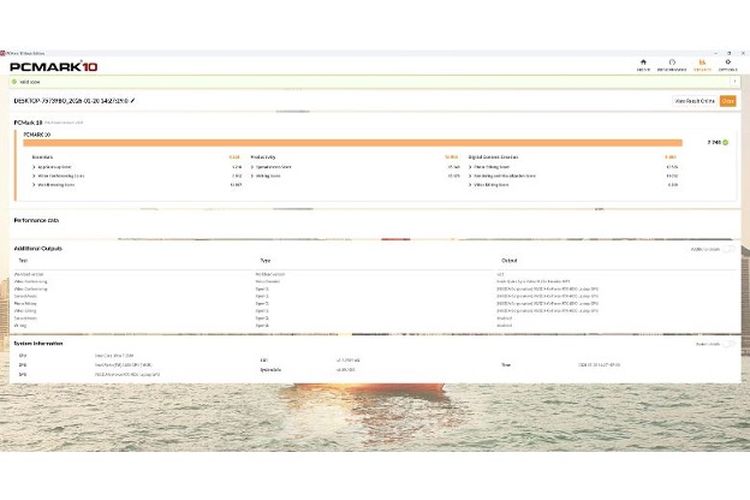Click the SystemInfo label in system information

pos(271,370)
